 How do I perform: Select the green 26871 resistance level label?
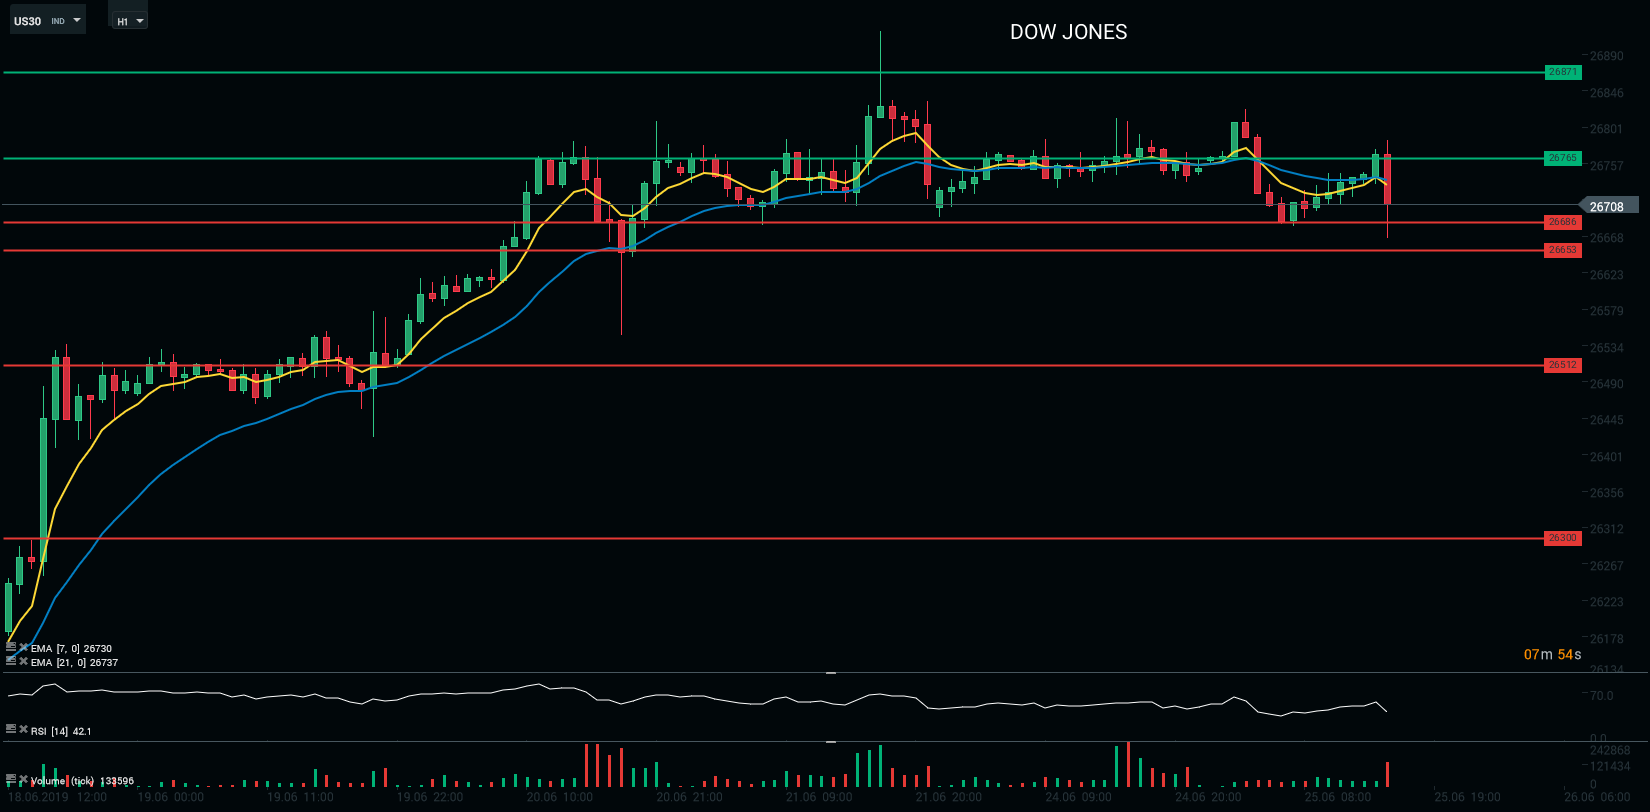[1563, 72]
